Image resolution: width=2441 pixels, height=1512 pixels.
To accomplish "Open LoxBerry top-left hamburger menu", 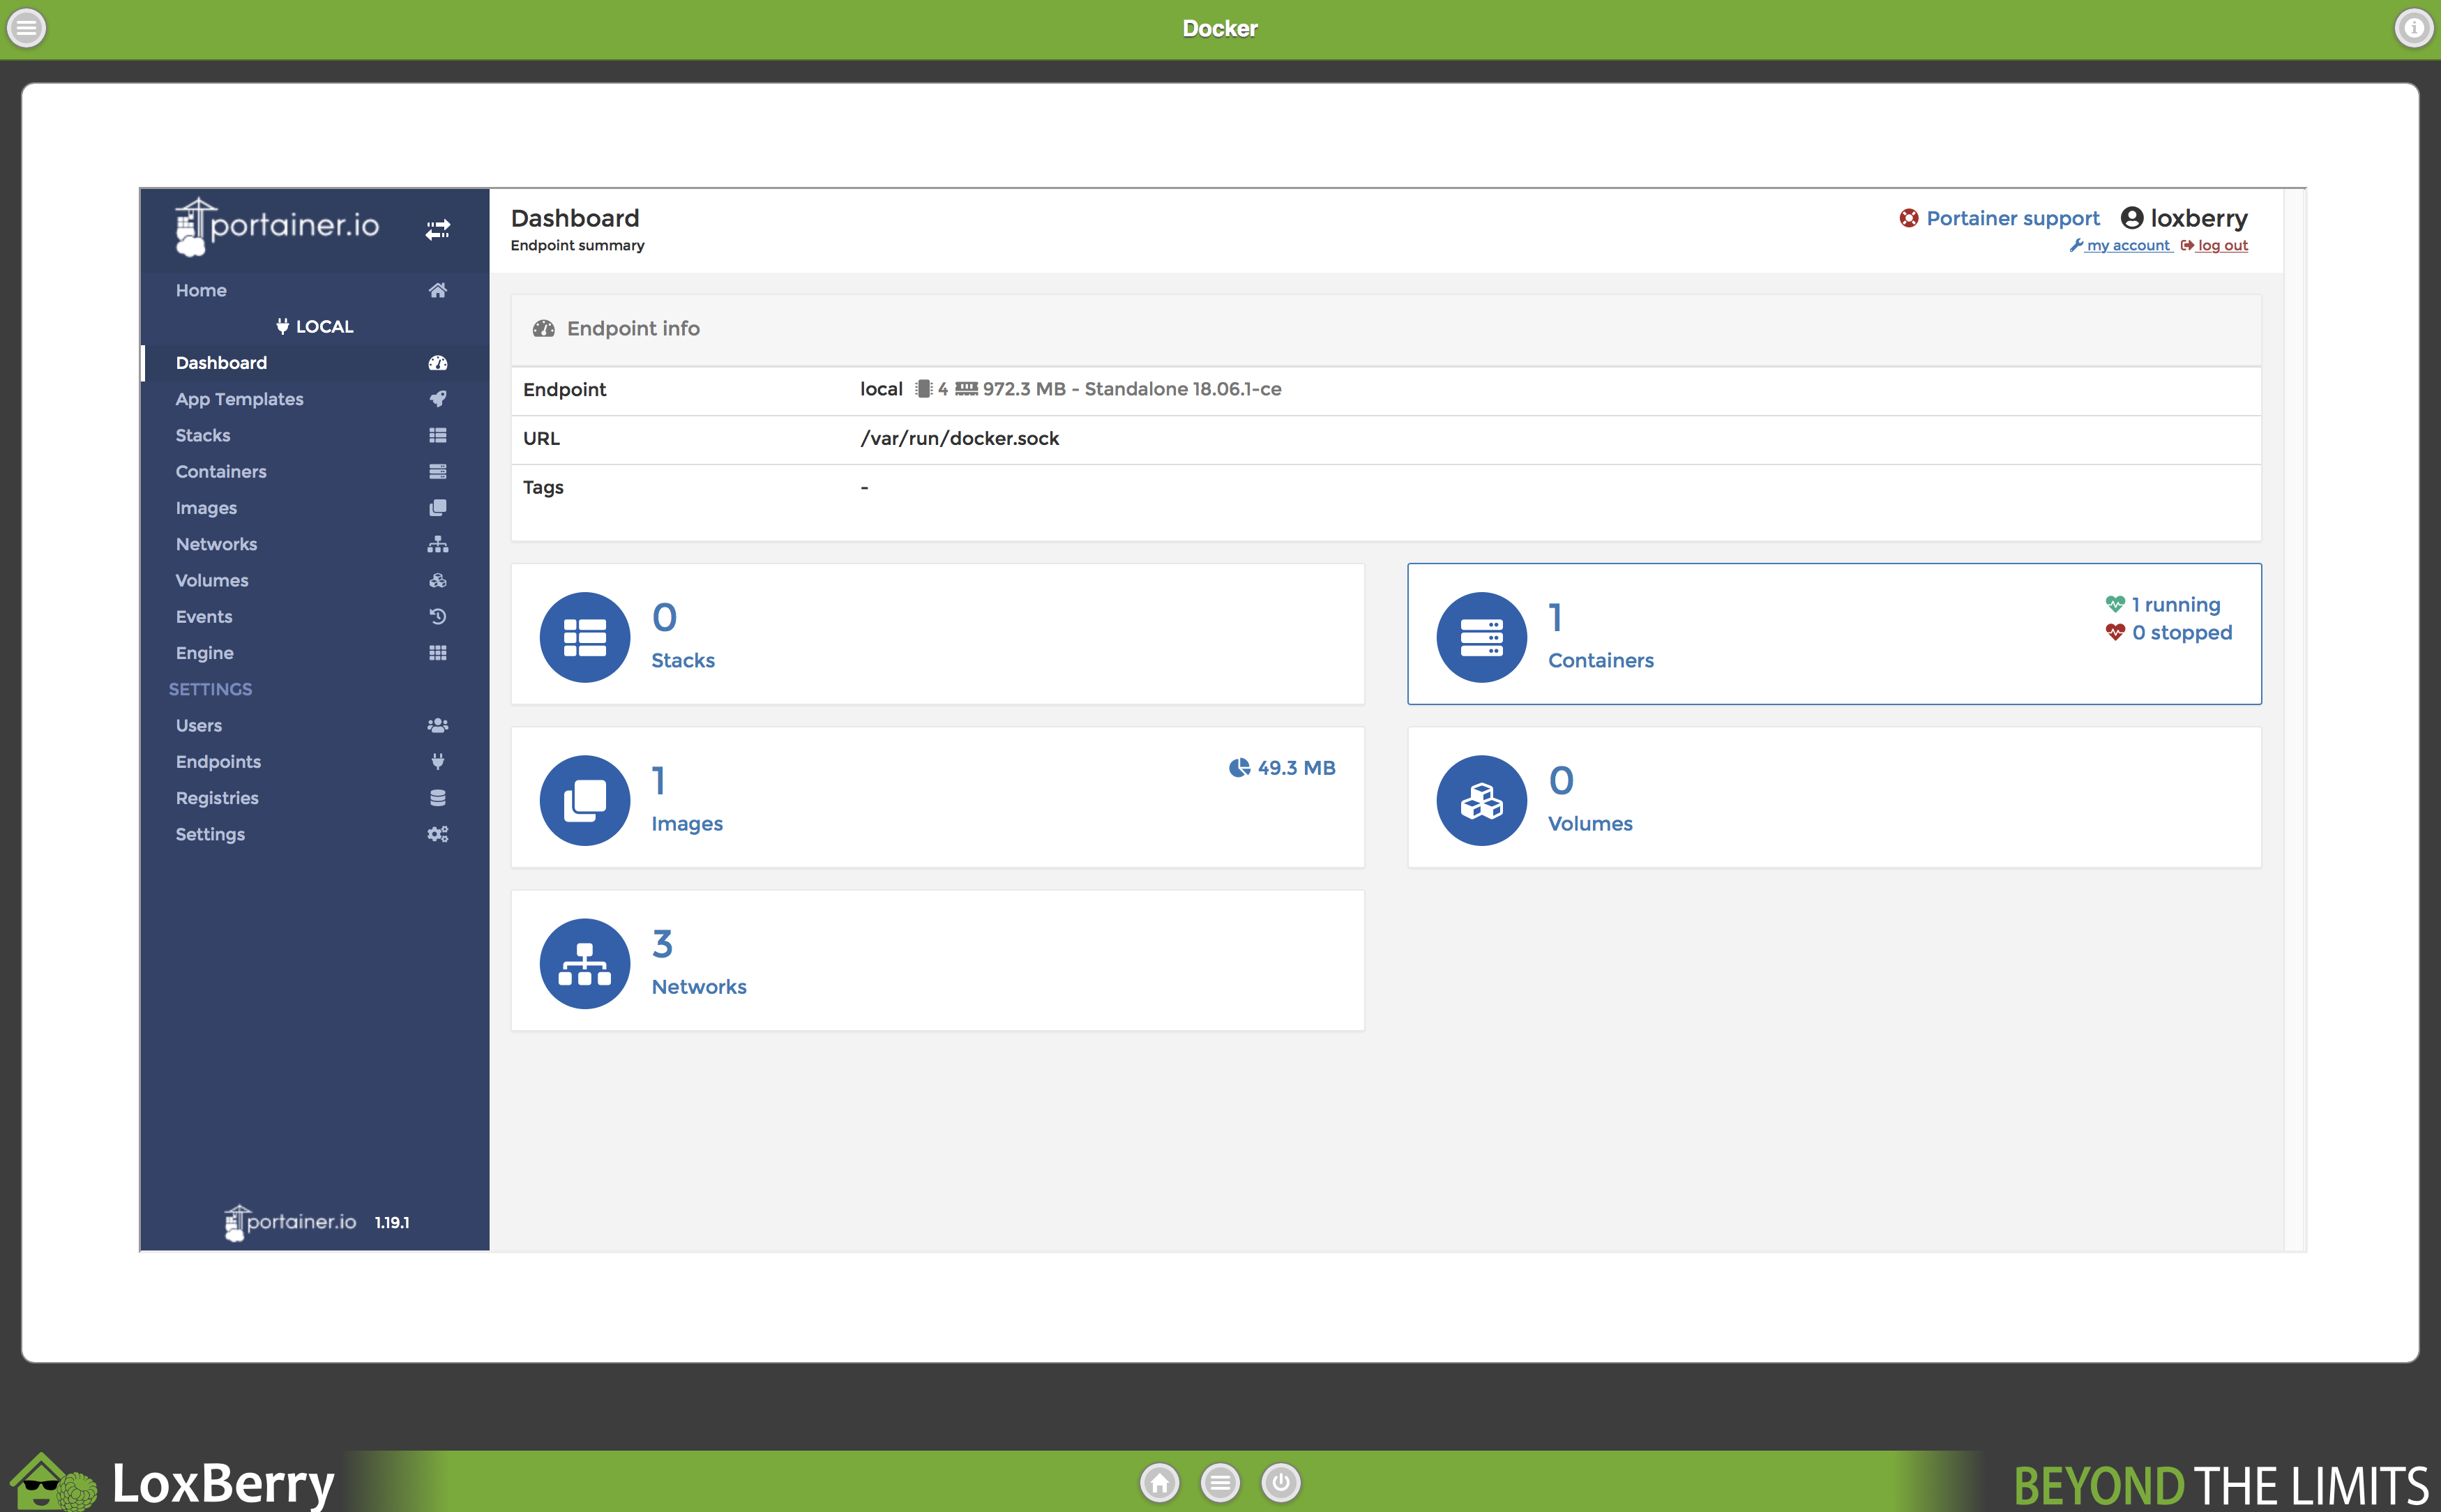I will point(27,28).
